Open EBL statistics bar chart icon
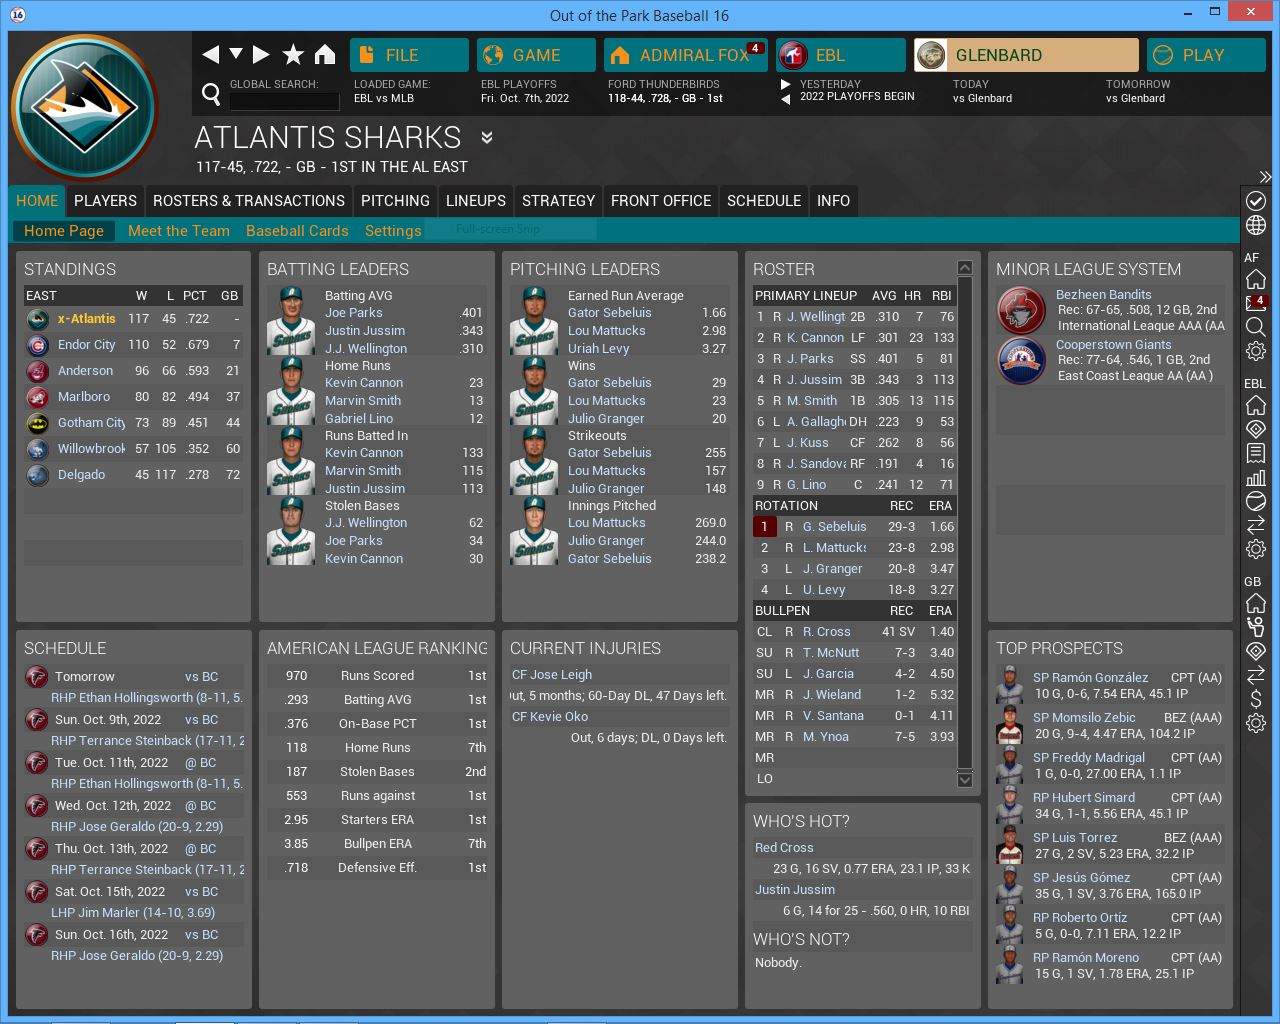Screen dimensions: 1280x1024 [x=1256, y=477]
